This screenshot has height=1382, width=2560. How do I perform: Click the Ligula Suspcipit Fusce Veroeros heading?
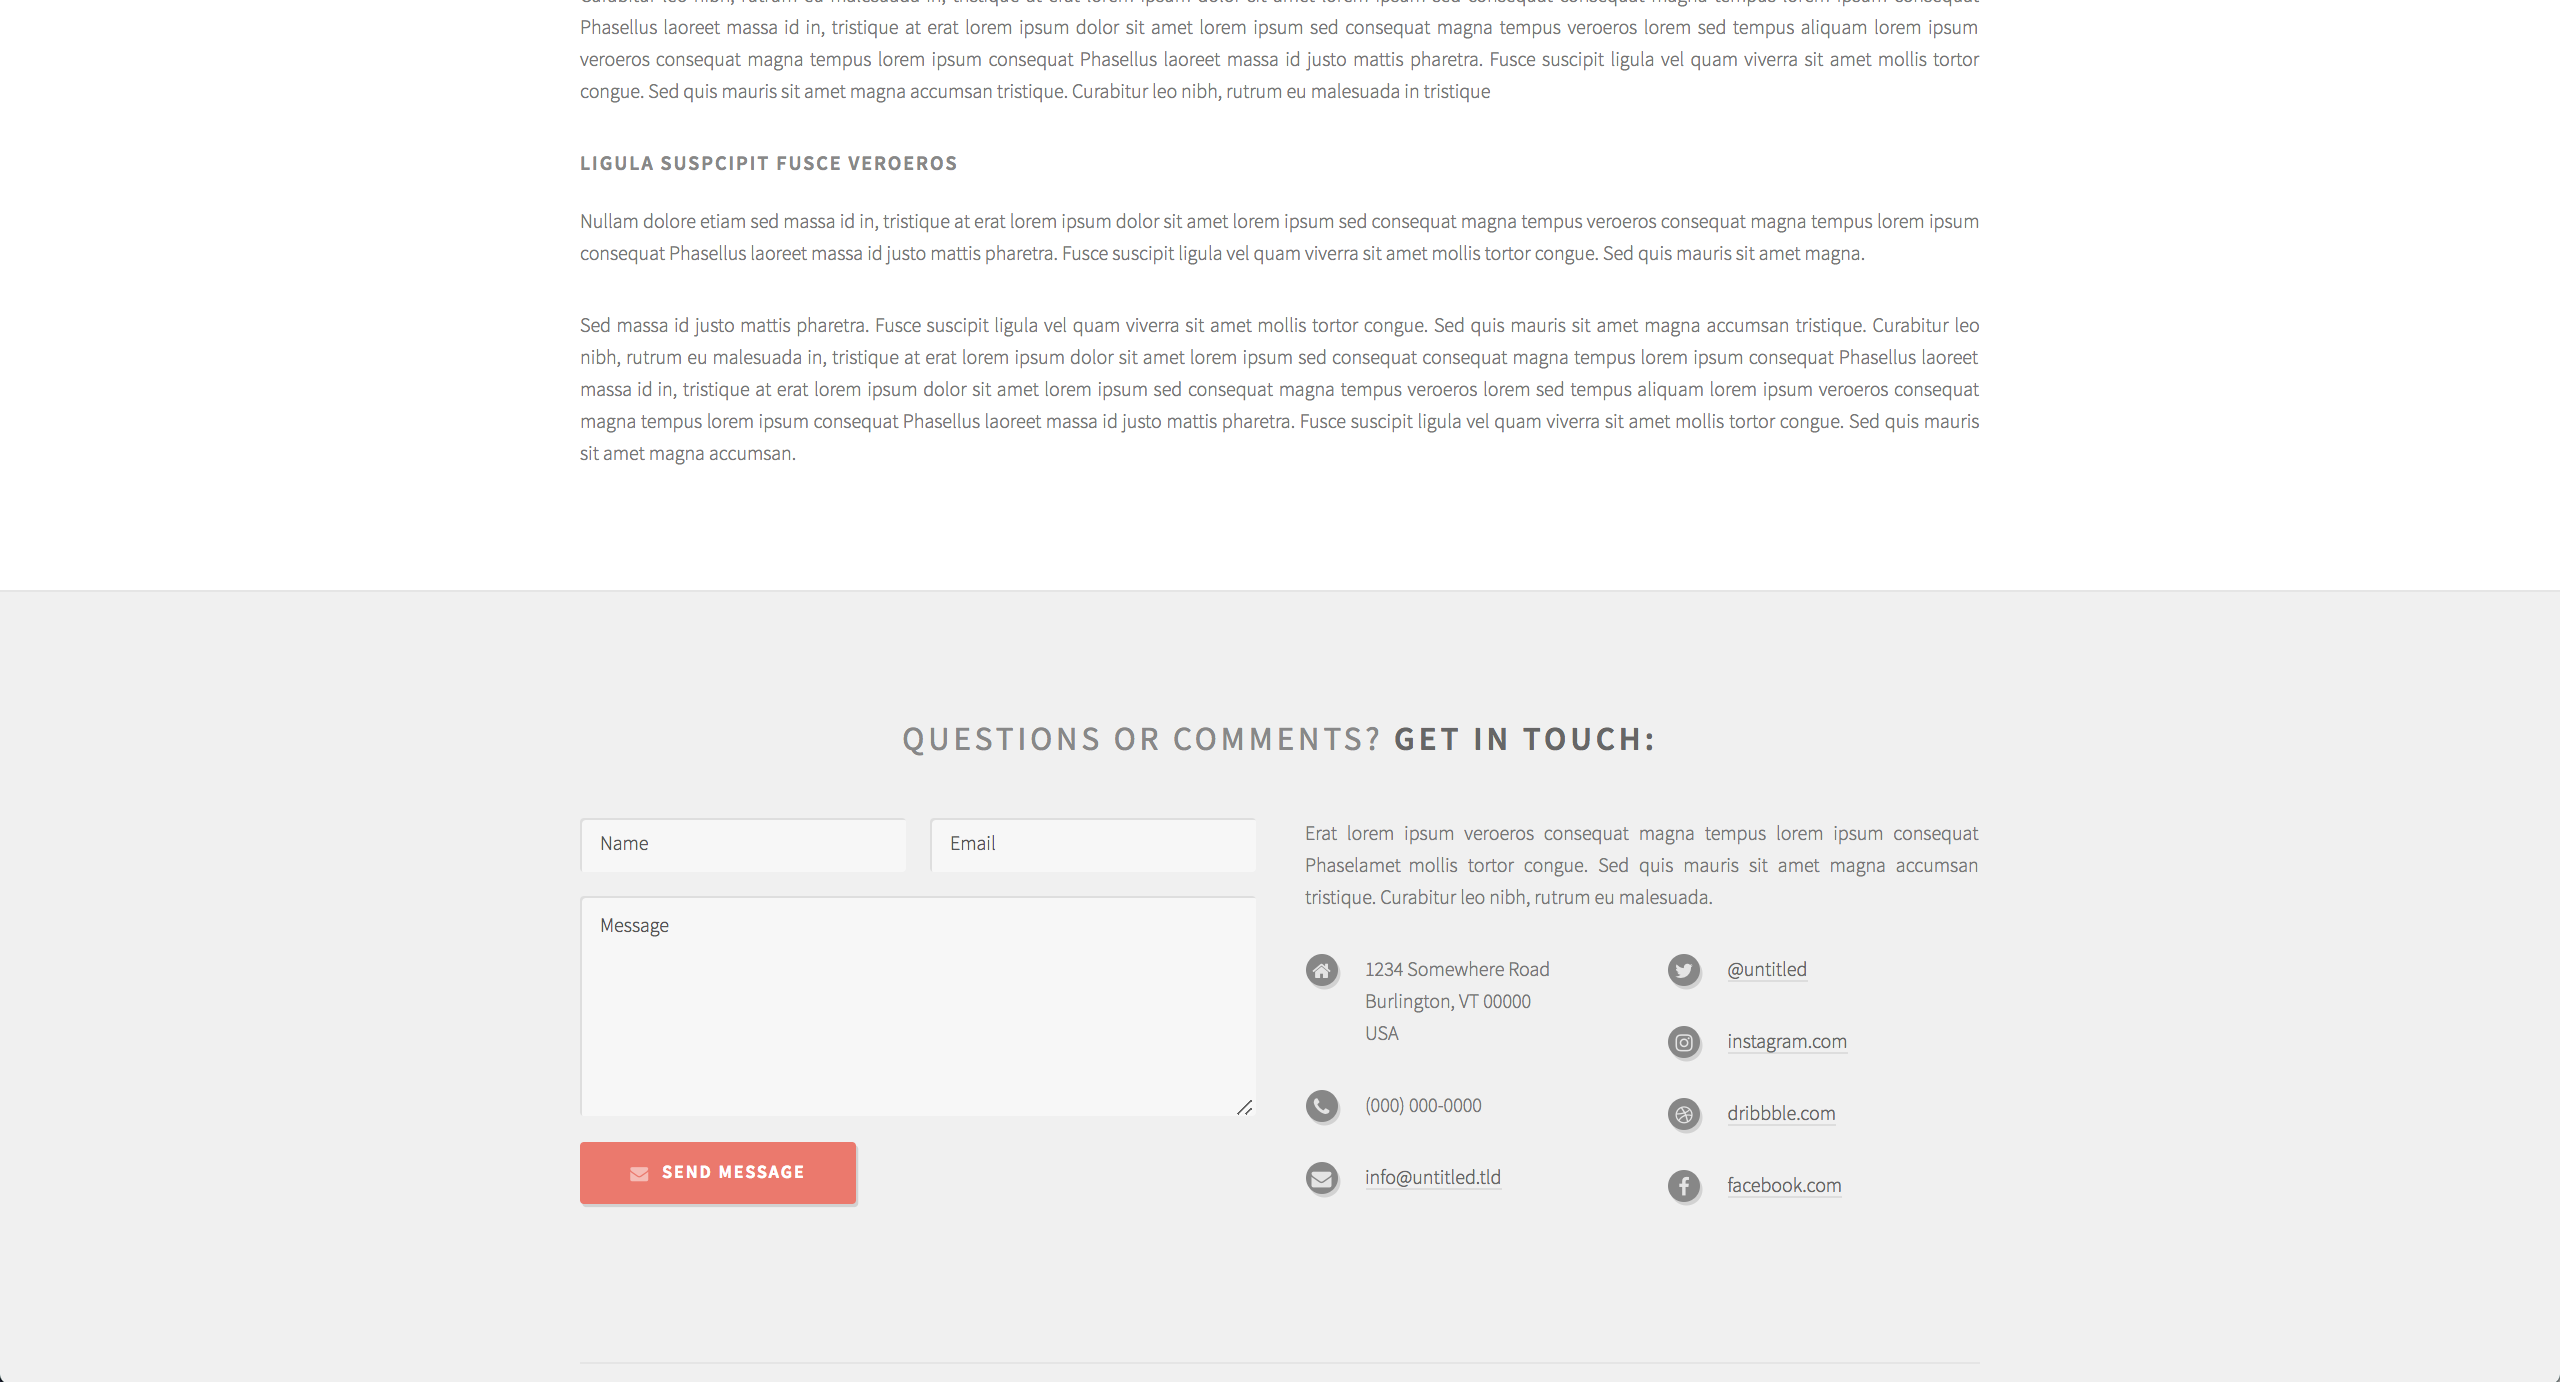[769, 163]
